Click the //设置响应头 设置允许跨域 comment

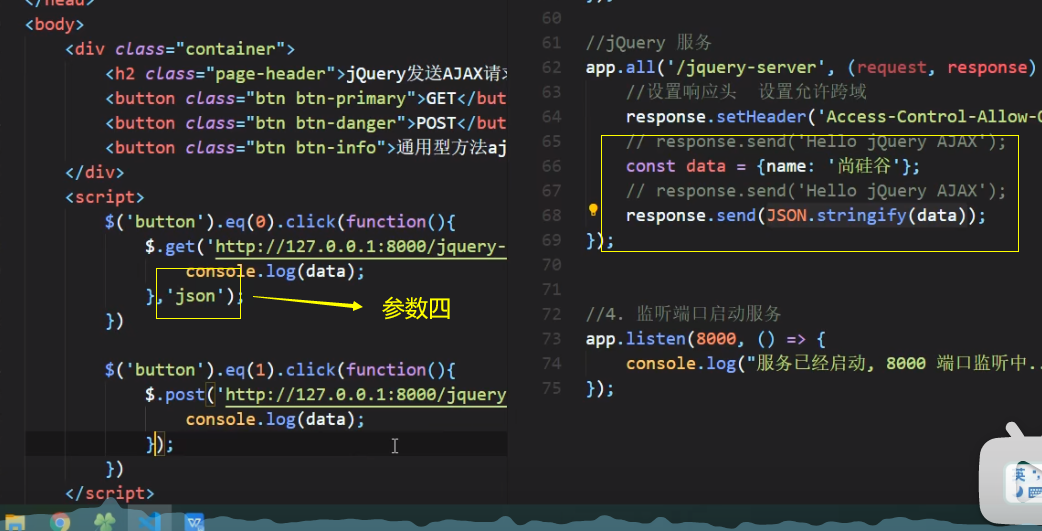tap(746, 92)
